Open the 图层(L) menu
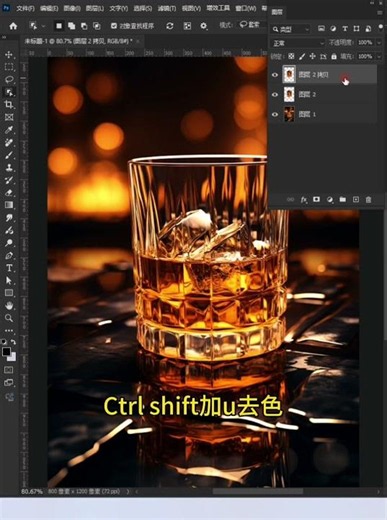The image size is (387, 520). 95,8
